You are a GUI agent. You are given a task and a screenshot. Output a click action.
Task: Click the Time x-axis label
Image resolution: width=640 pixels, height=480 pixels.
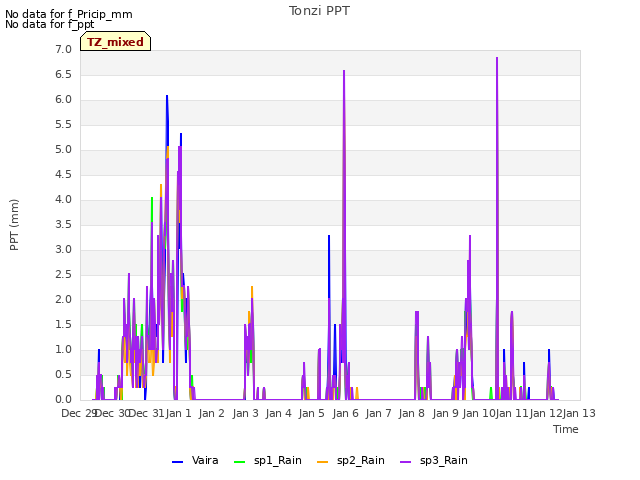(566, 429)
